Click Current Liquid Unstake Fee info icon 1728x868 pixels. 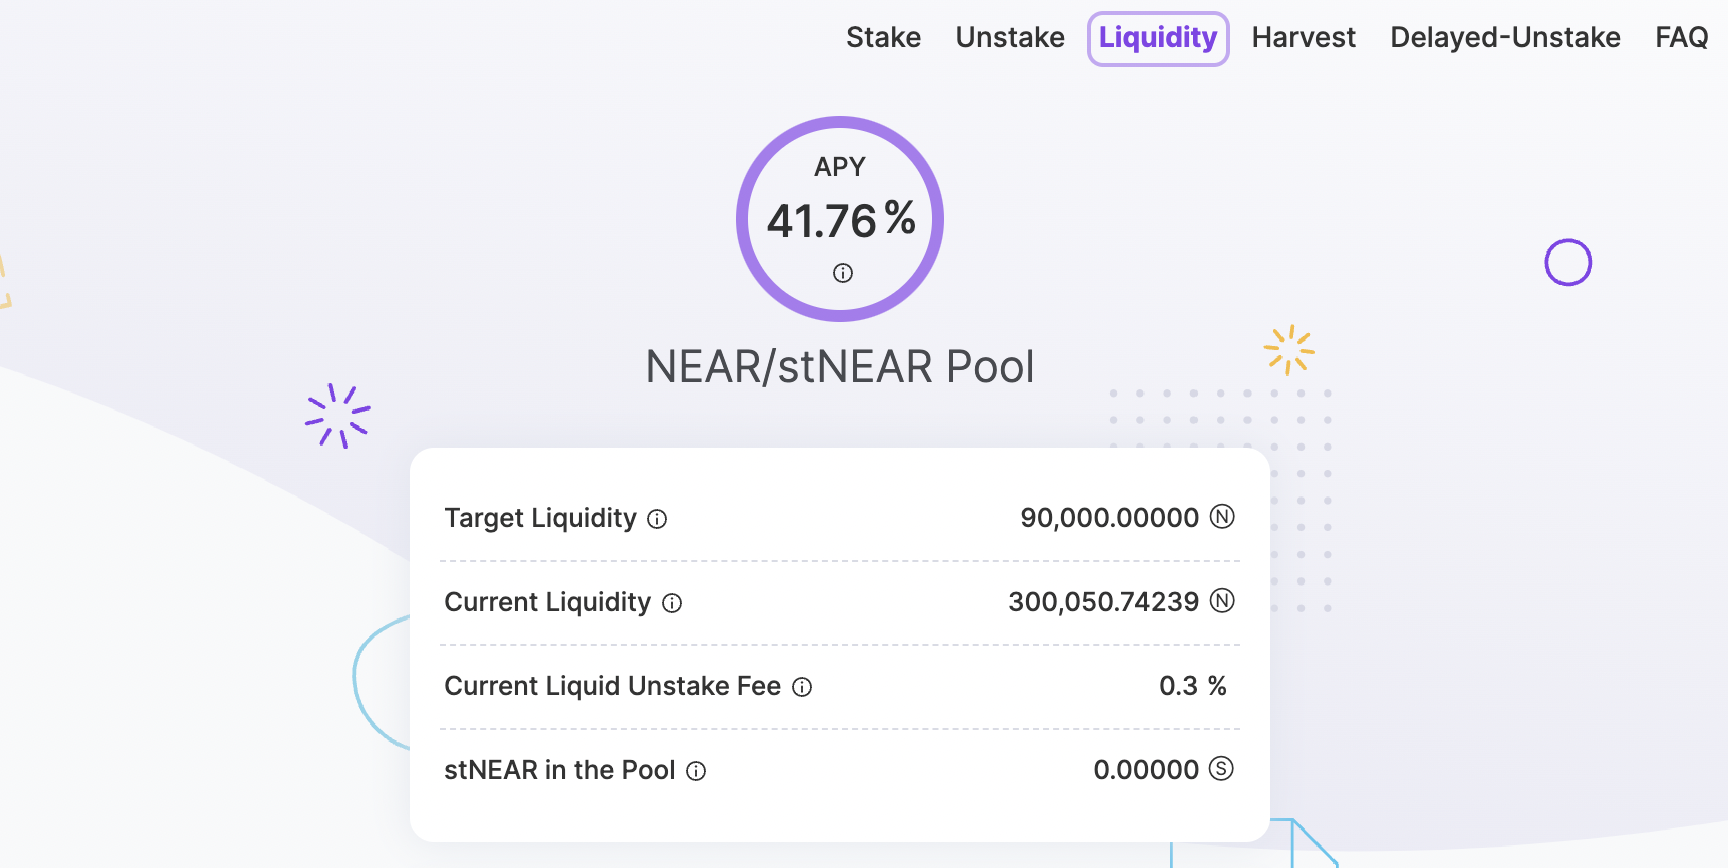click(802, 687)
